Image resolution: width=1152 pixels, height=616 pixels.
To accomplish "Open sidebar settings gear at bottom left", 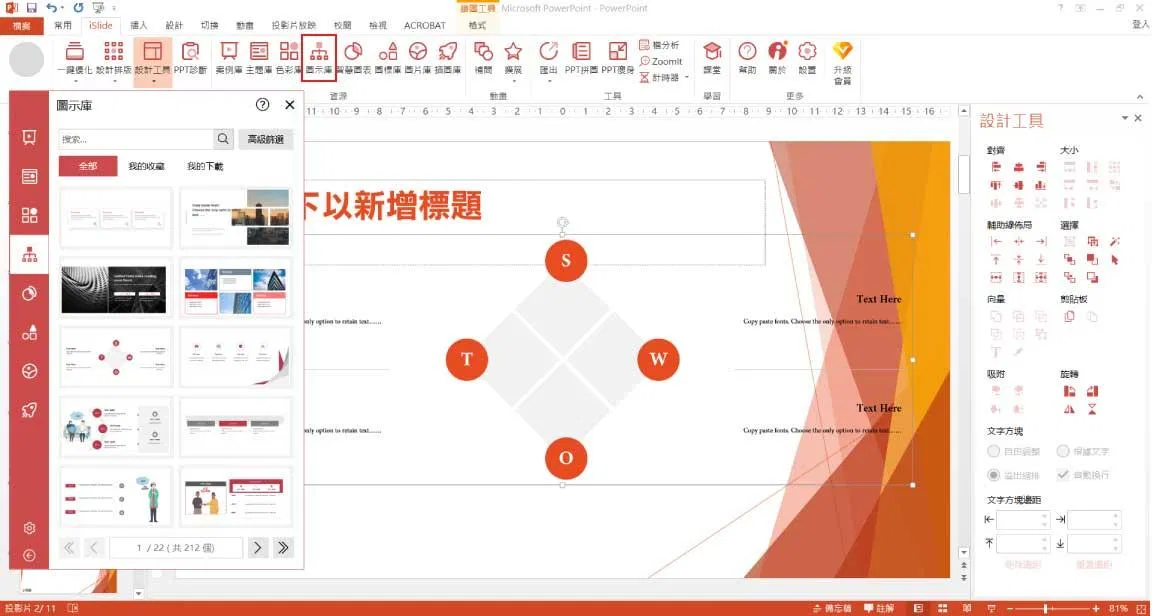I will point(29,528).
